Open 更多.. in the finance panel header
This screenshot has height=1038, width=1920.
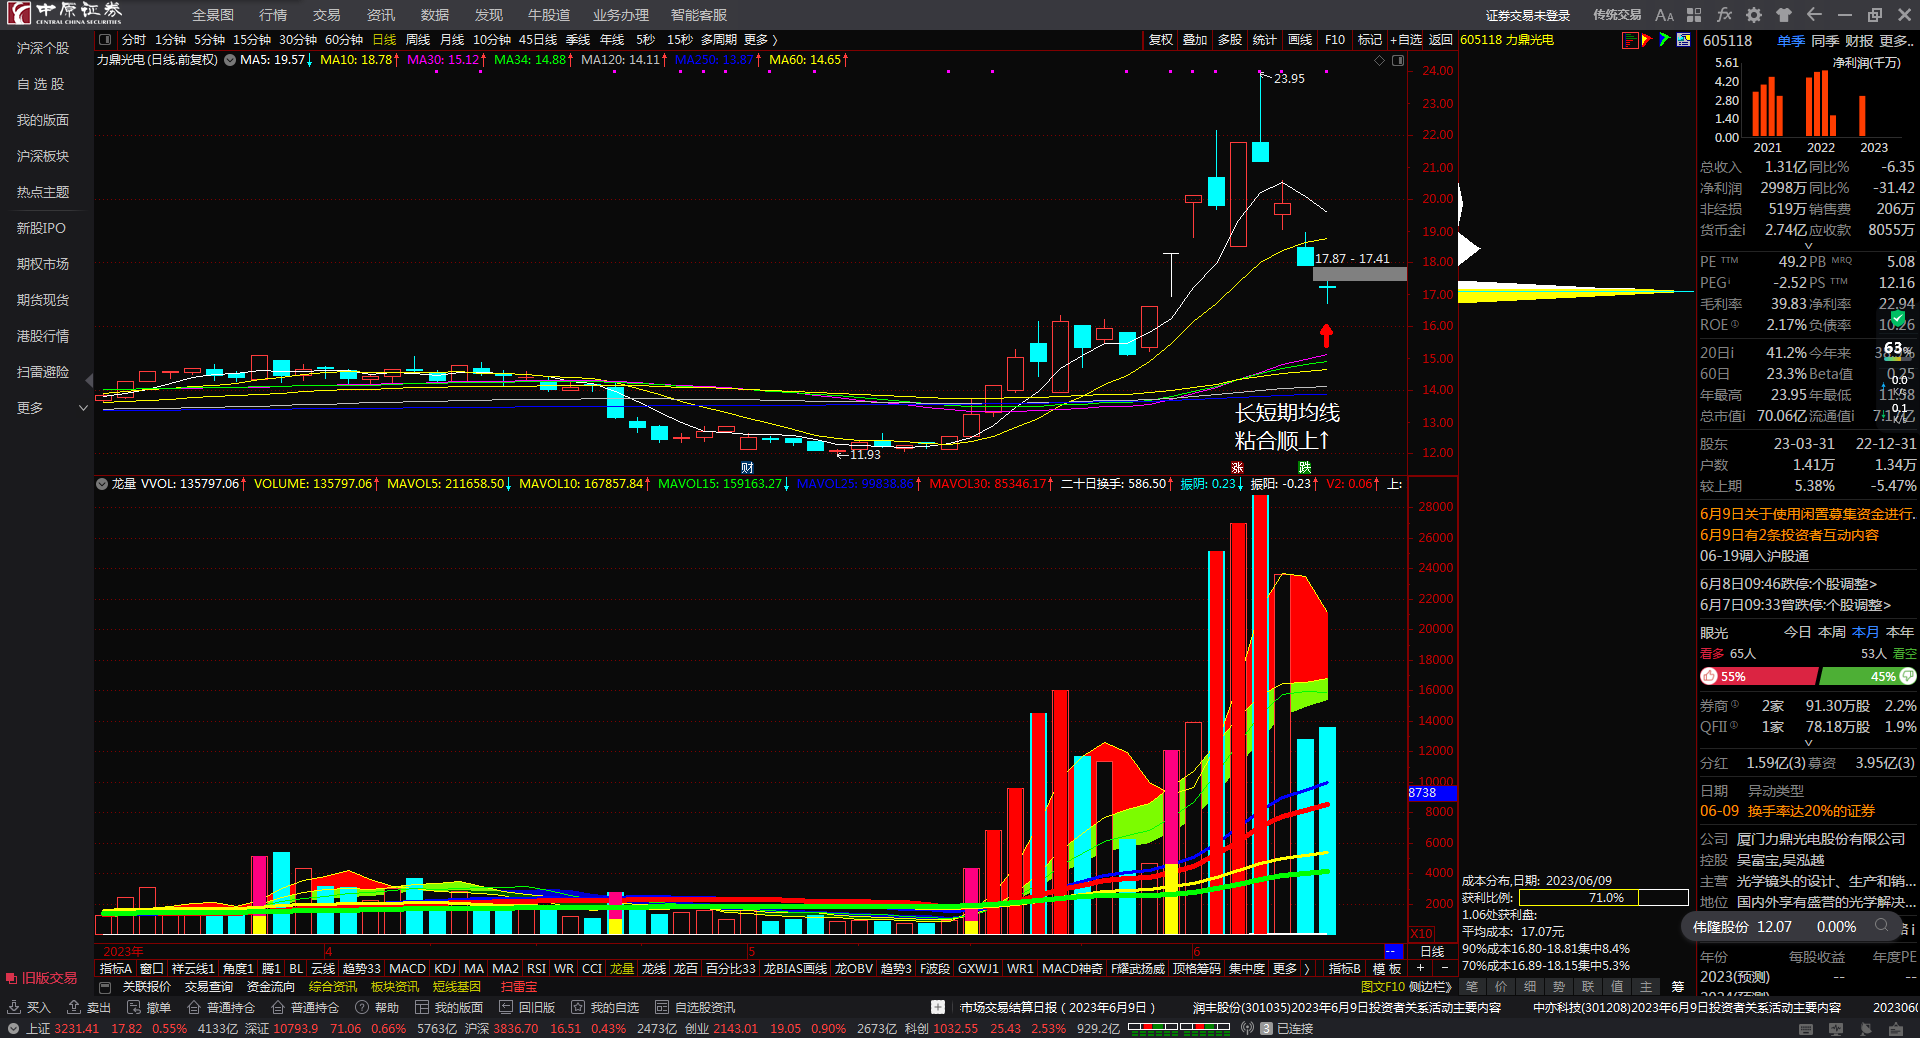pyautogui.click(x=1897, y=41)
